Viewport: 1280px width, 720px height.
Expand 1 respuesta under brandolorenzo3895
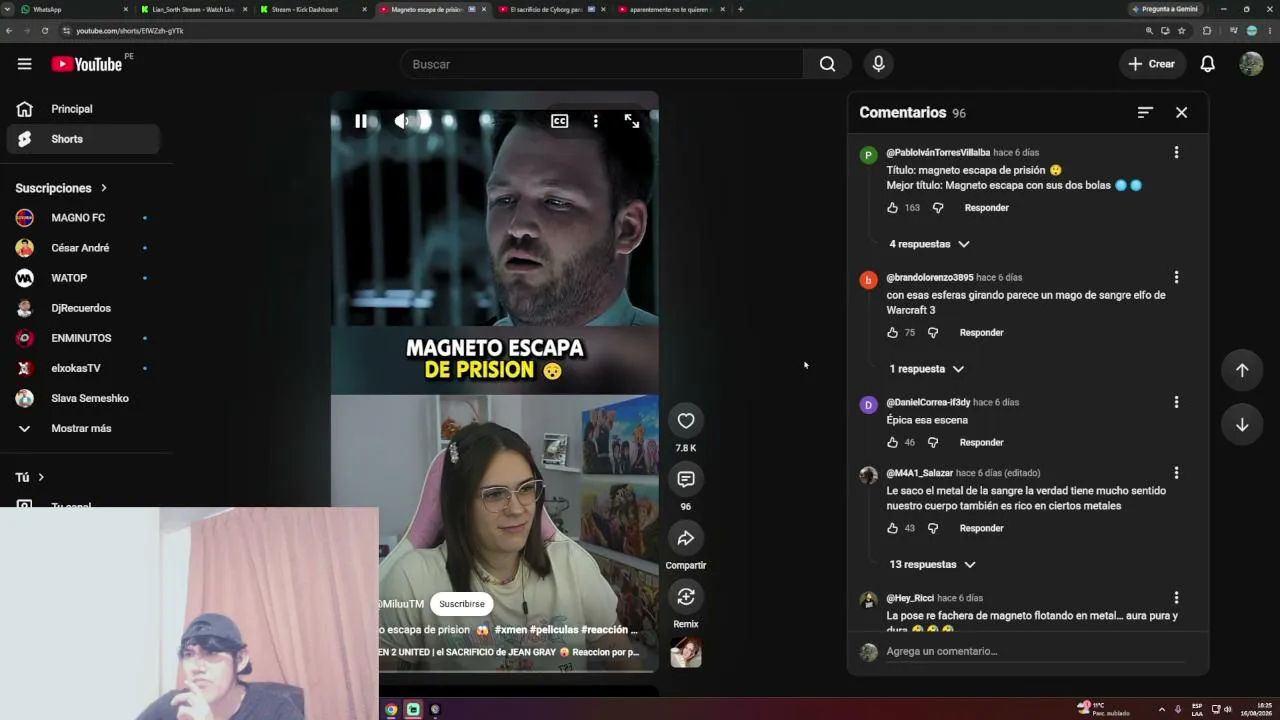click(926, 369)
